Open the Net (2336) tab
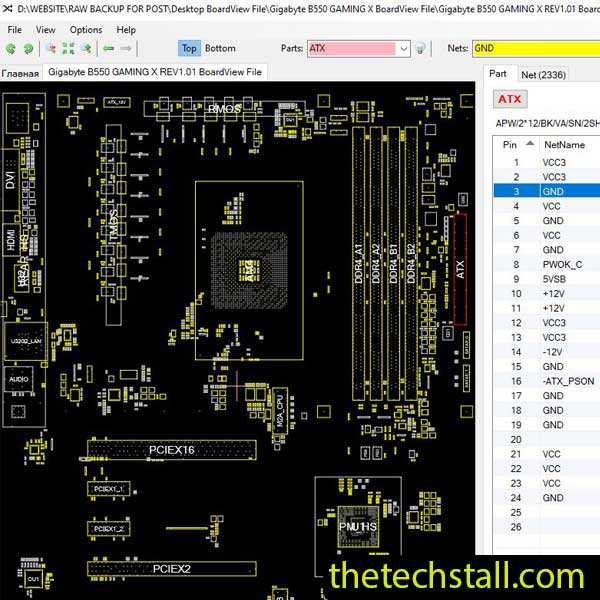 coord(543,75)
